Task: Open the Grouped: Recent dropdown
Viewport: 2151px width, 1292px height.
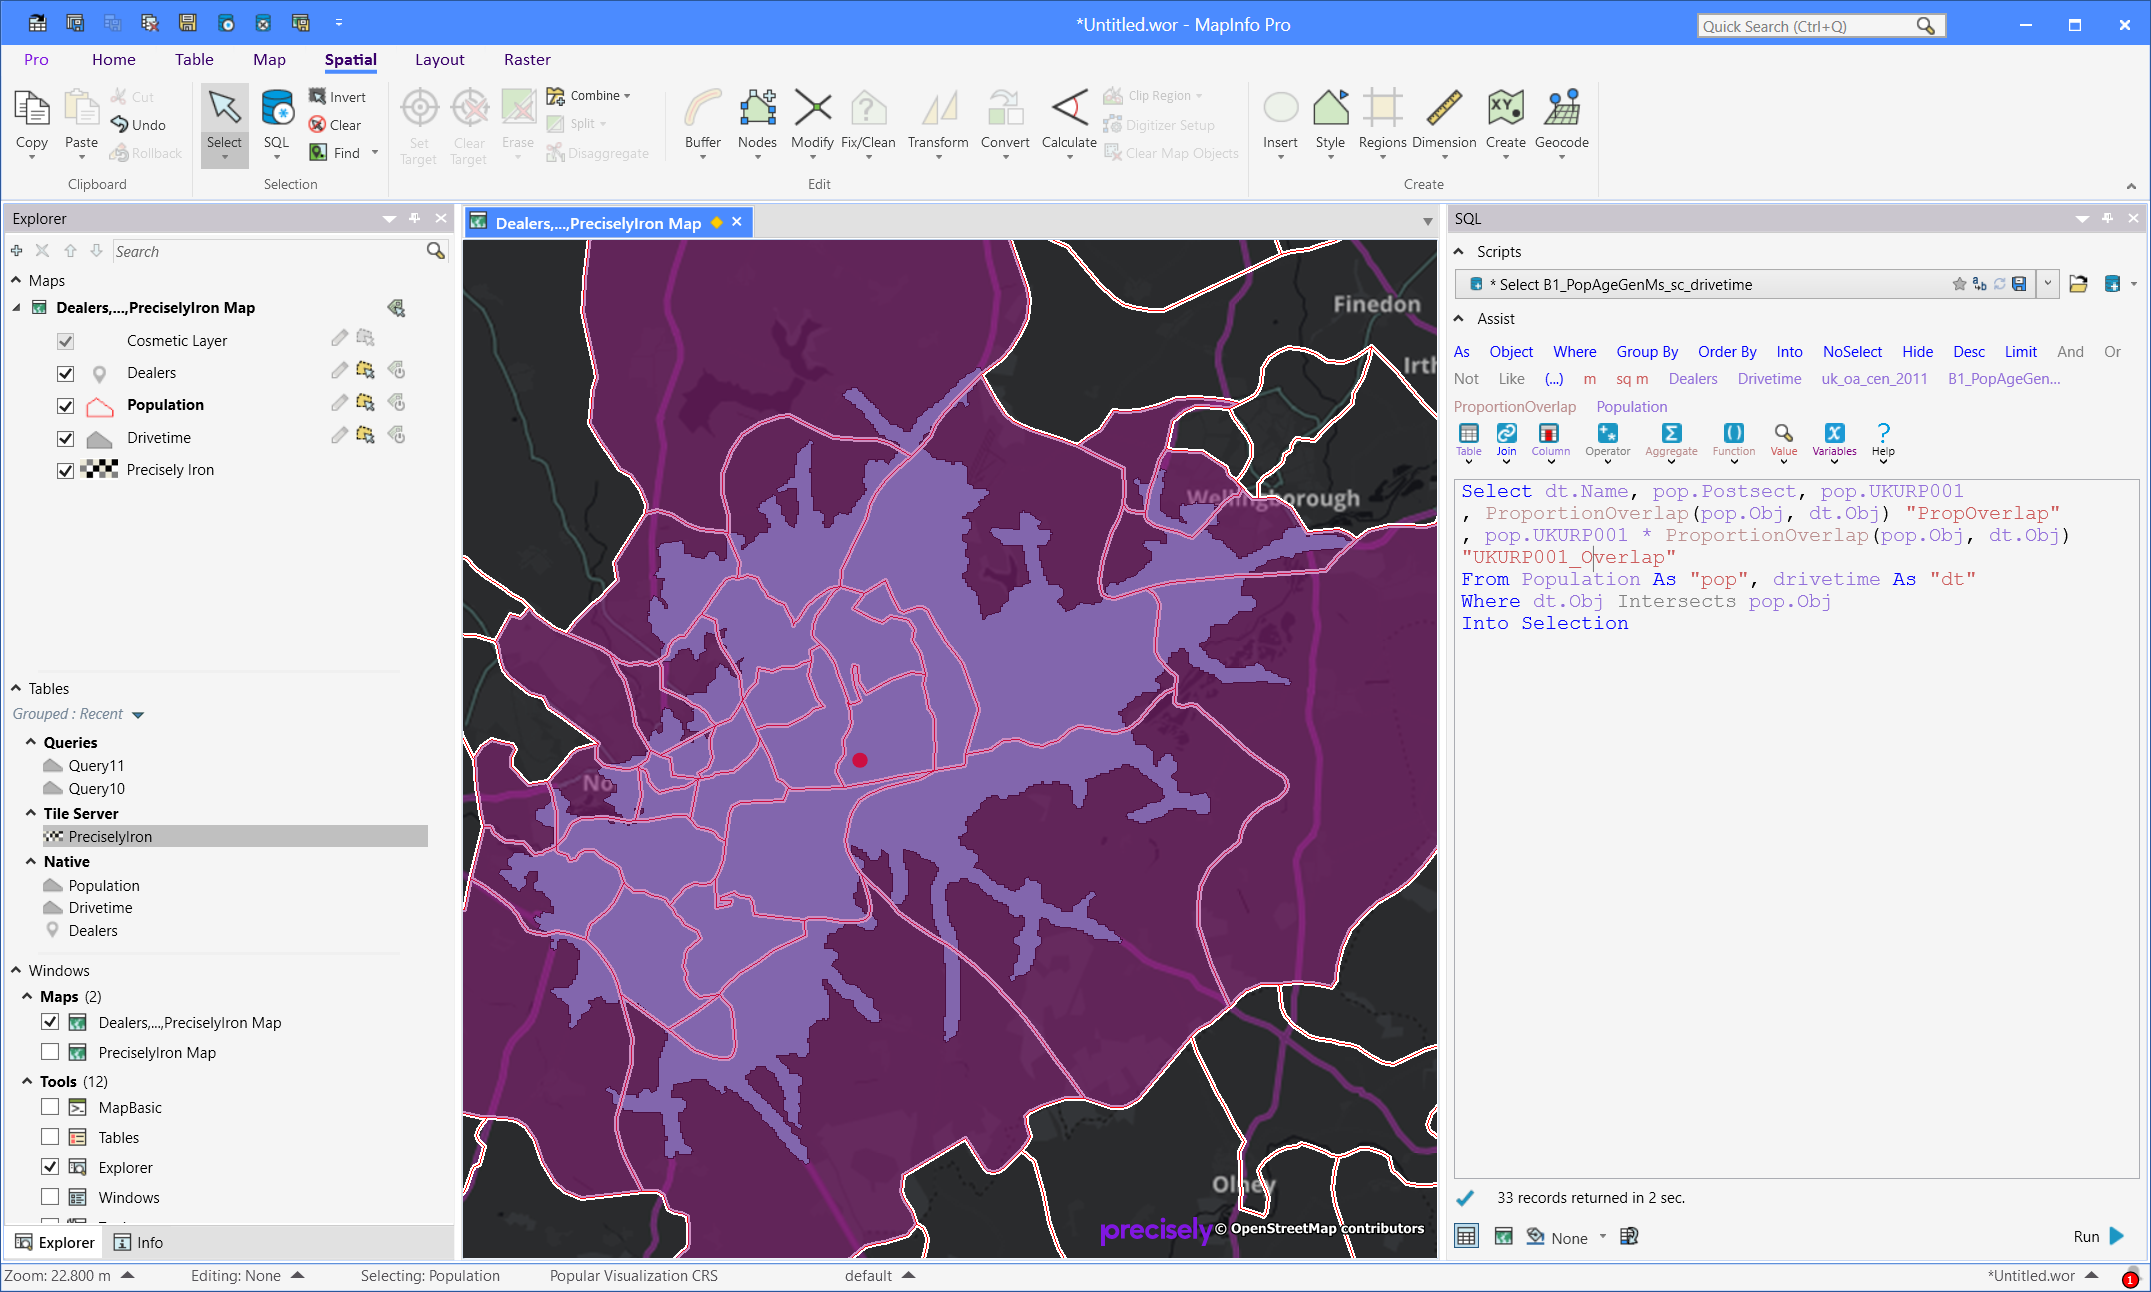Action: click(138, 715)
